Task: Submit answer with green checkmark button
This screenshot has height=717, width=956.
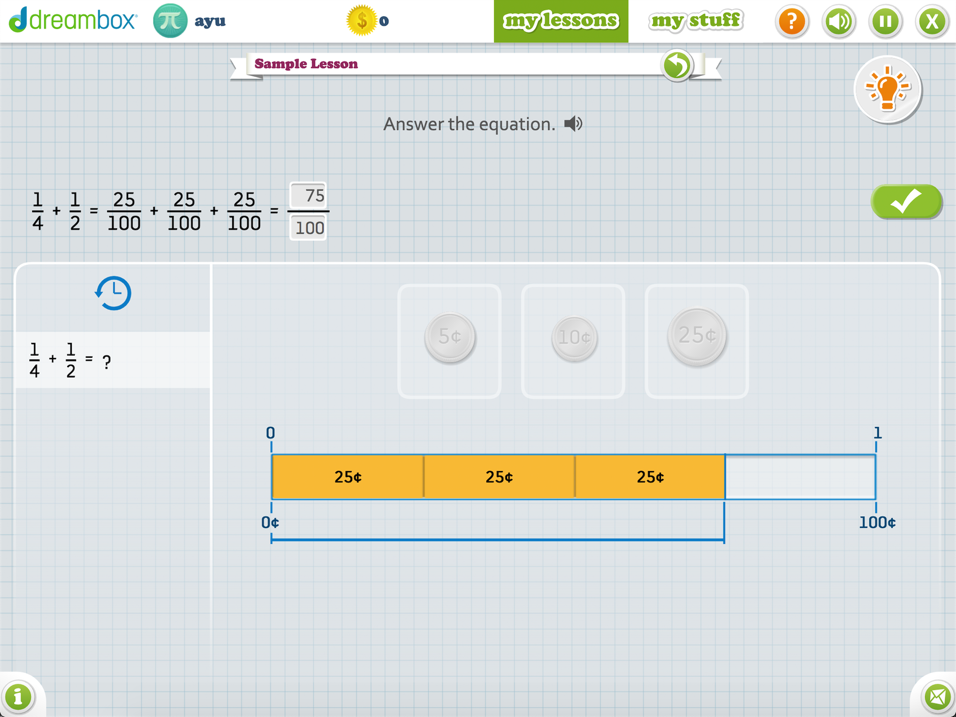Action: [906, 201]
